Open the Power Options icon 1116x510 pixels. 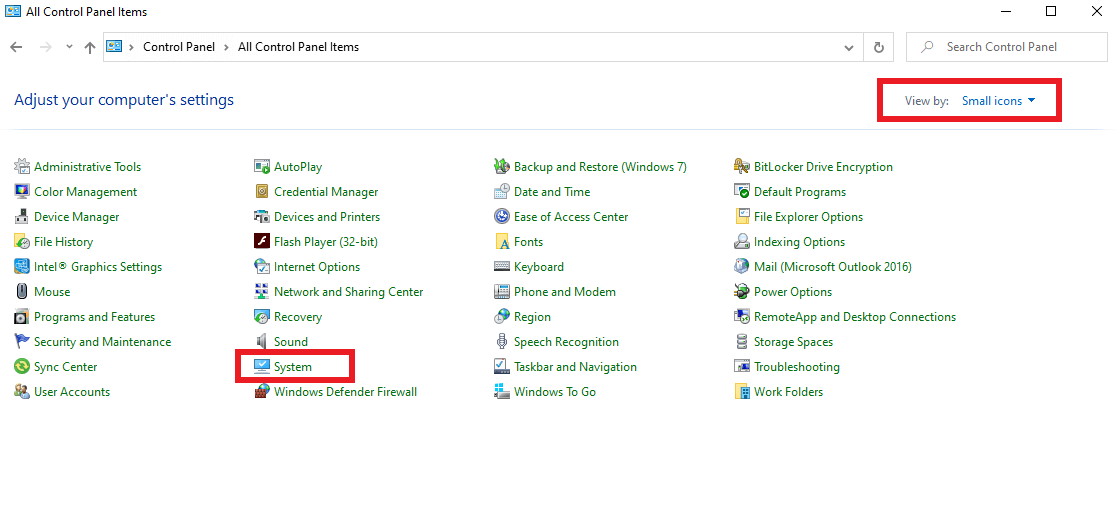click(742, 292)
